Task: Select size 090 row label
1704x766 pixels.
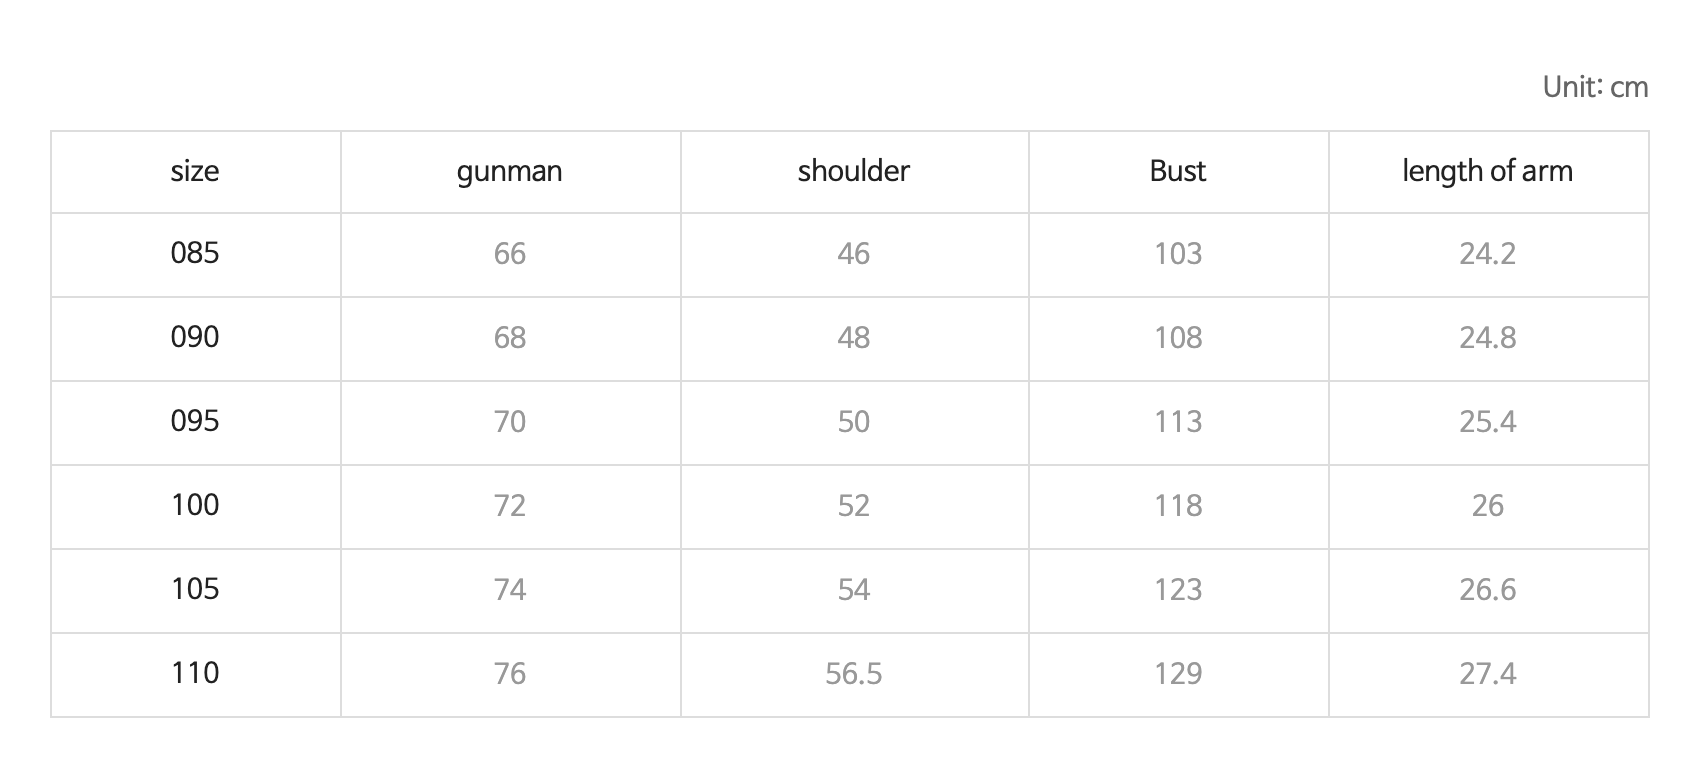Action: (195, 337)
